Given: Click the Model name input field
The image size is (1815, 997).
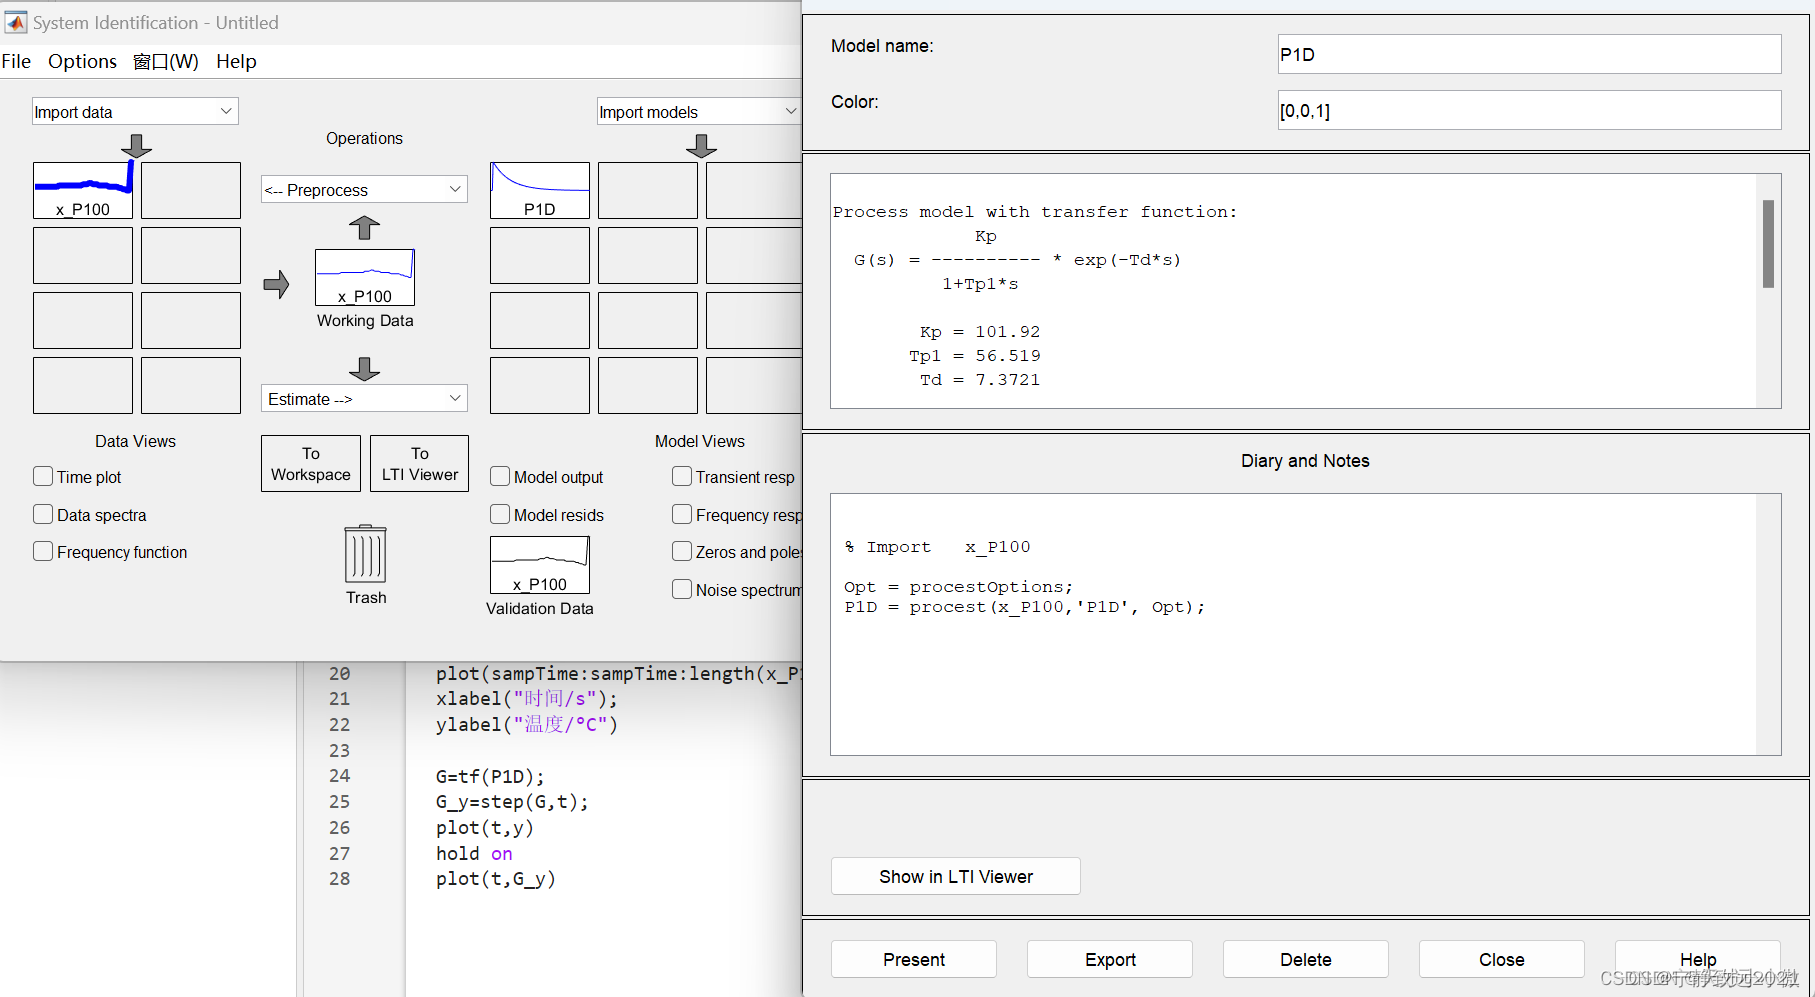Looking at the screenshot, I should [x=1529, y=54].
